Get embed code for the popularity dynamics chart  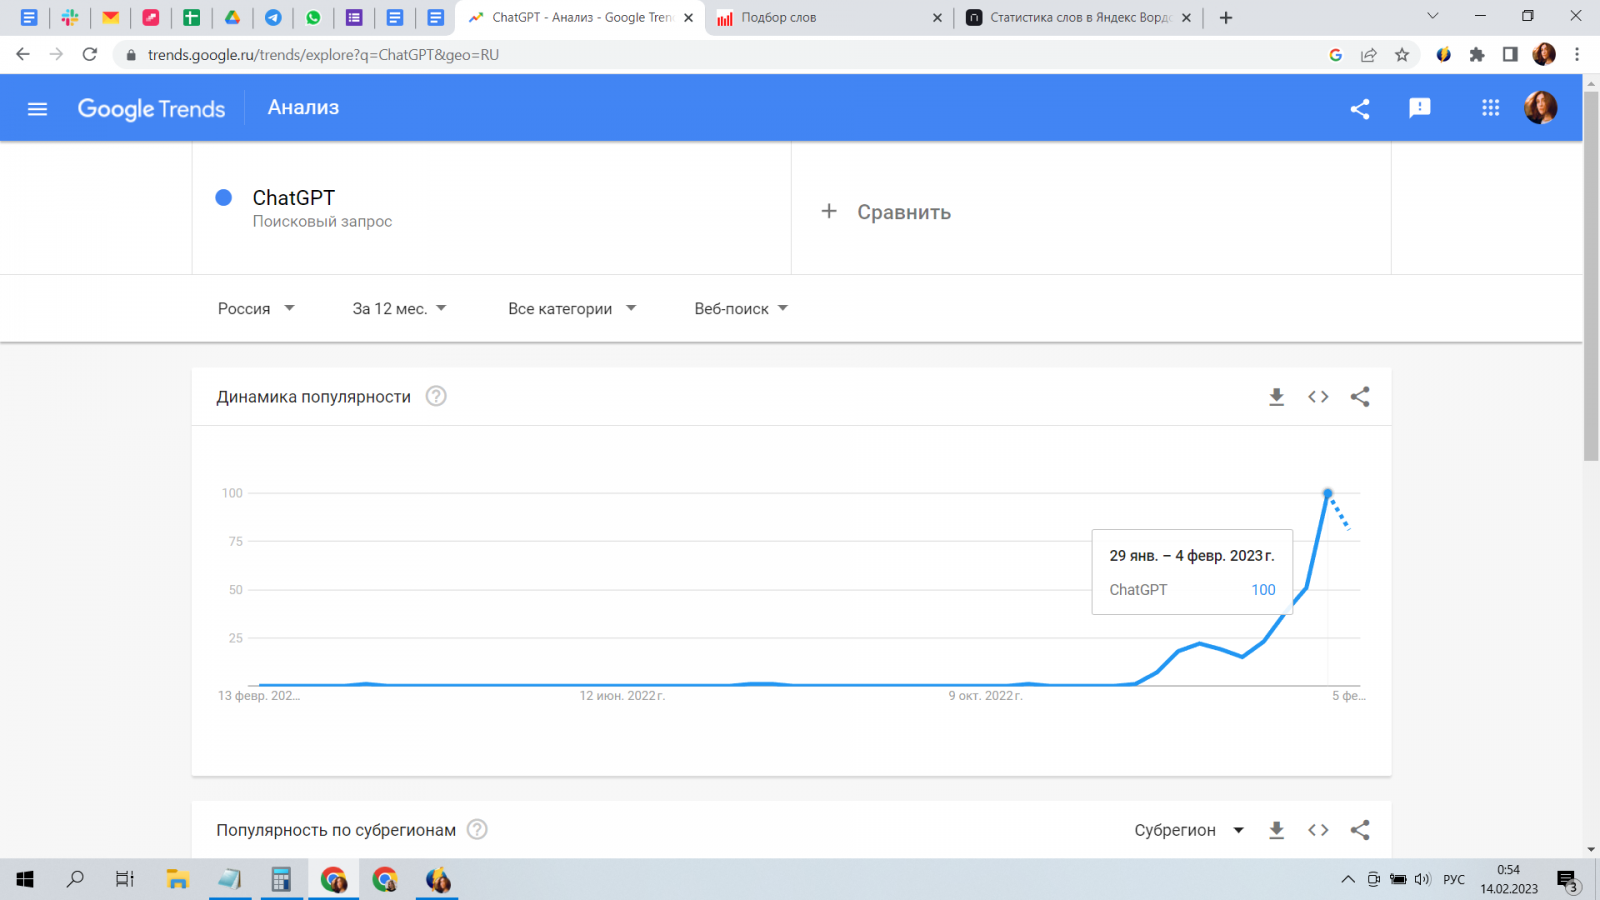(1318, 397)
